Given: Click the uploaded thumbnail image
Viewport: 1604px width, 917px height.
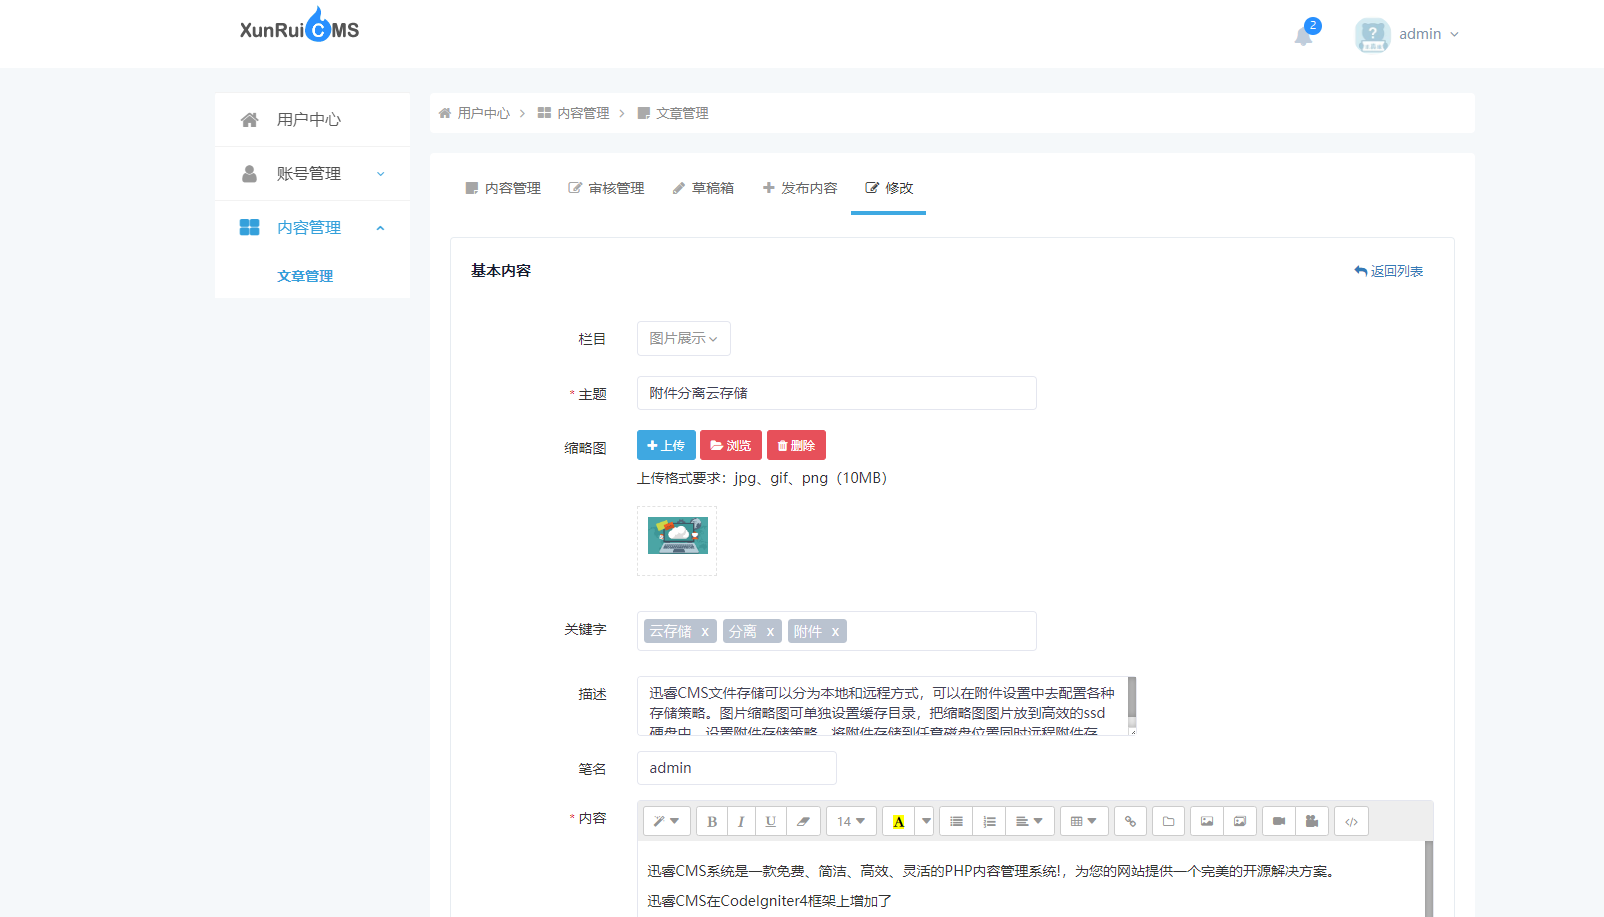Looking at the screenshot, I should 678,536.
